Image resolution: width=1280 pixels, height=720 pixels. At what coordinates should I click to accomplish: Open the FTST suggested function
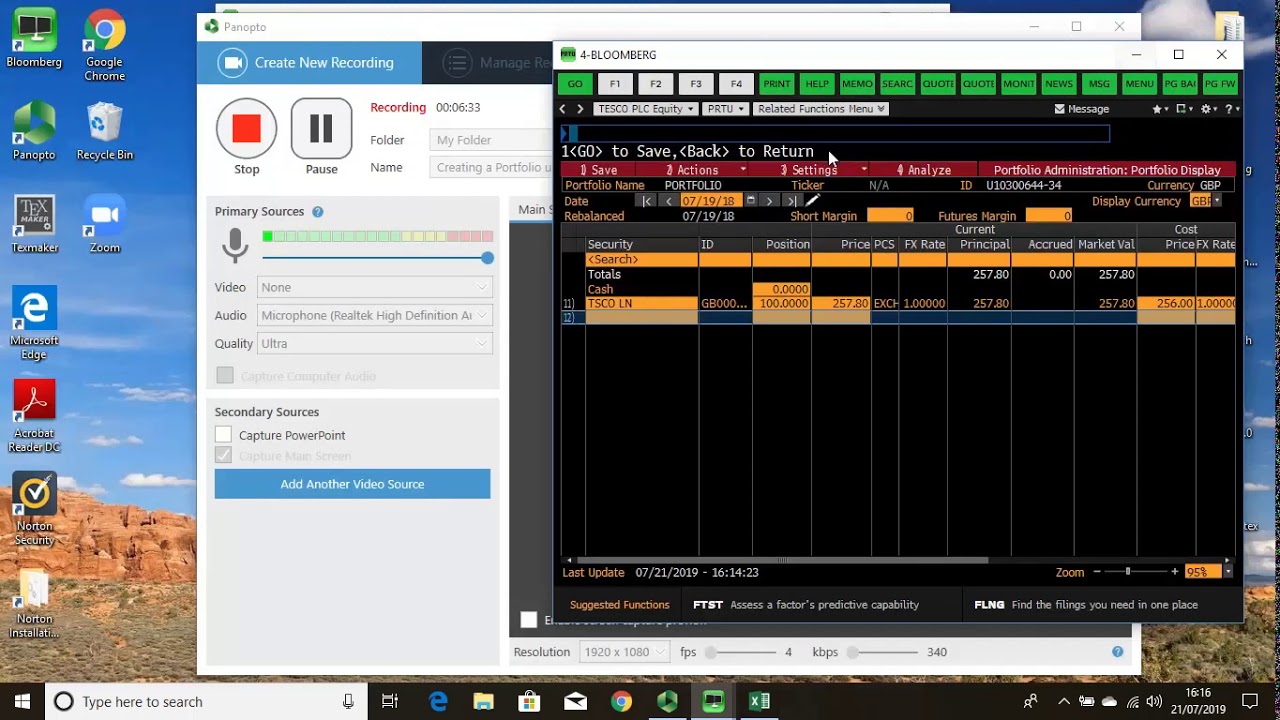coord(806,605)
